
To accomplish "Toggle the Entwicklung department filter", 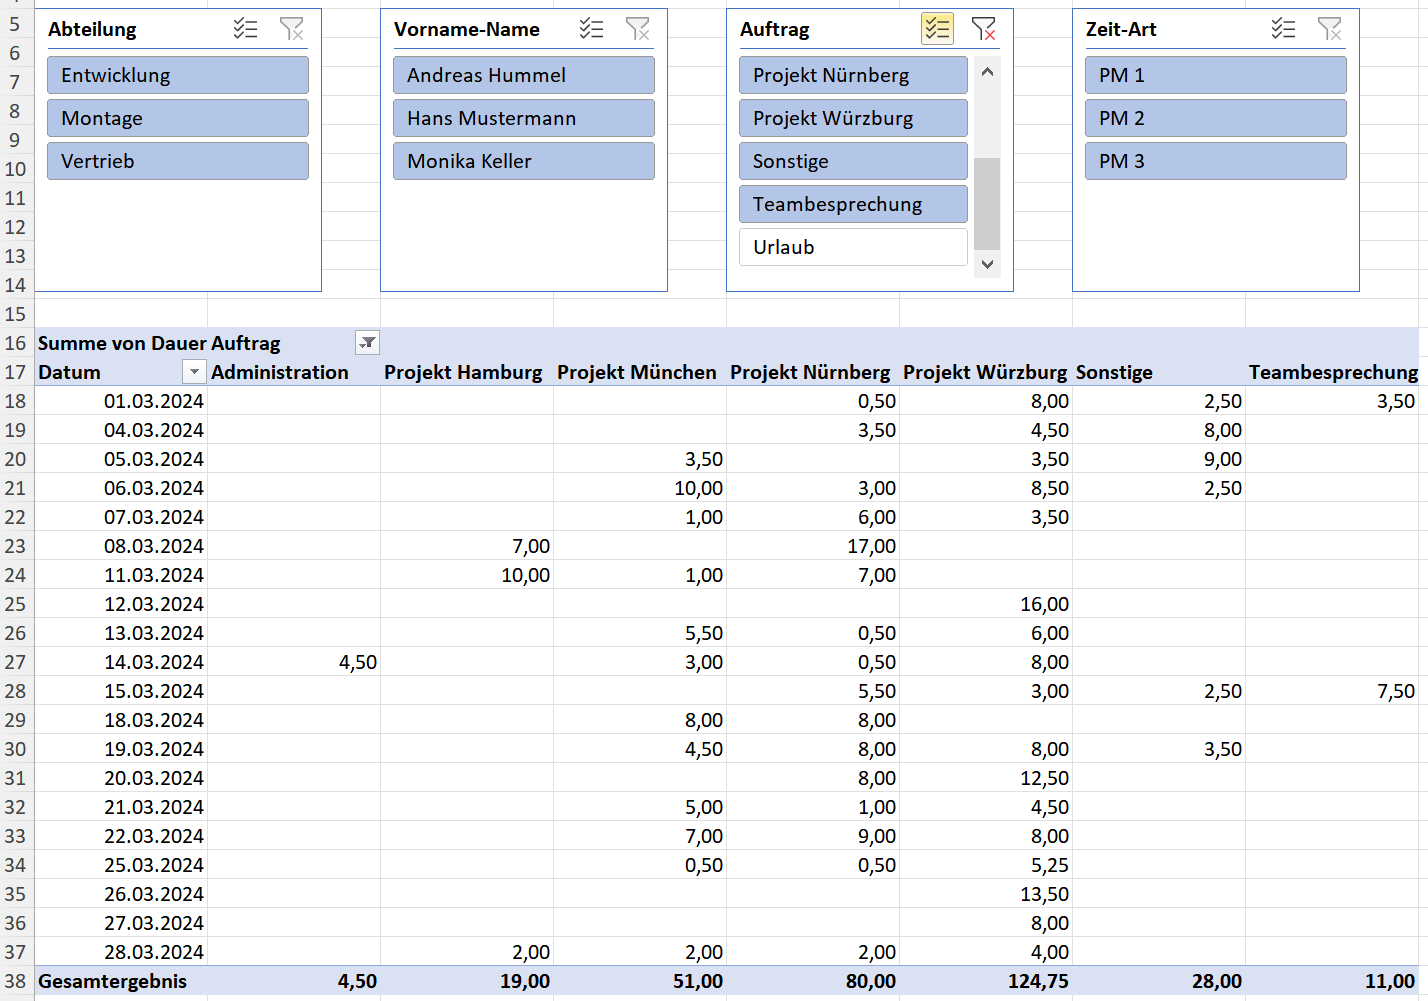I will point(178,75).
